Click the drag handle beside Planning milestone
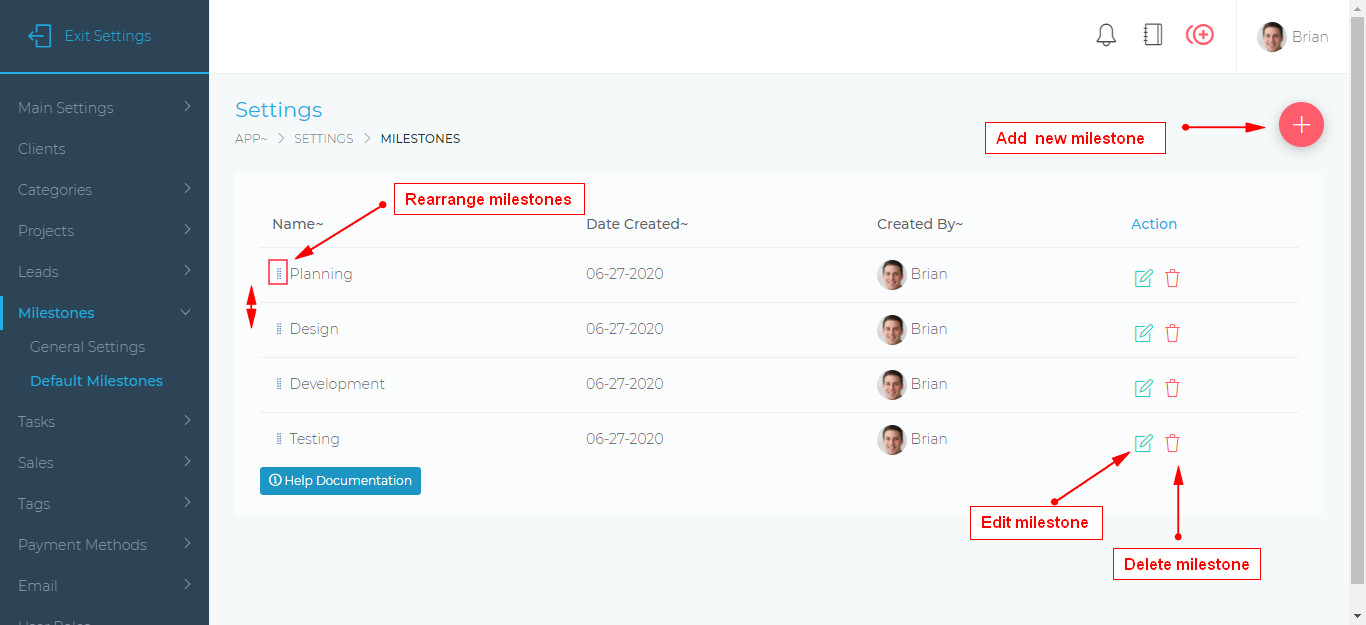This screenshot has height=625, width=1366. coord(279,274)
